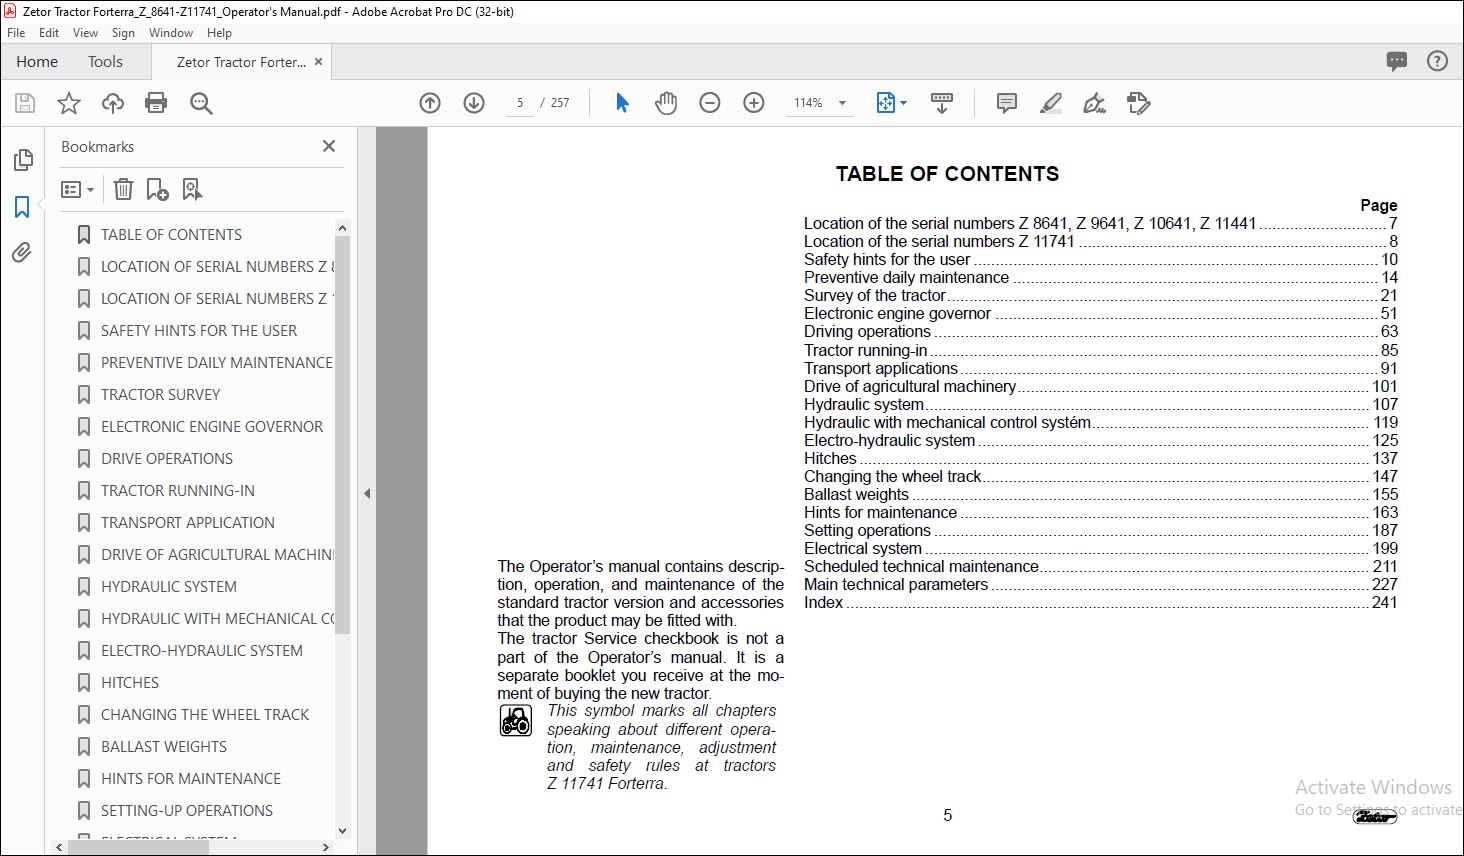Open TRANSPORT APPLICATION bookmark

point(188,522)
